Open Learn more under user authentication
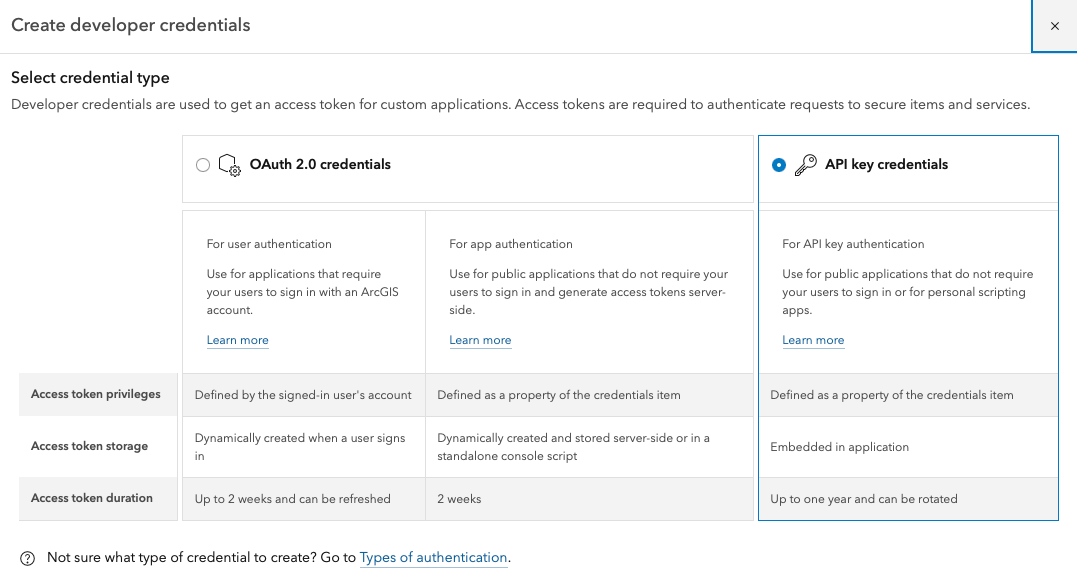This screenshot has width=1077, height=582. pos(238,340)
